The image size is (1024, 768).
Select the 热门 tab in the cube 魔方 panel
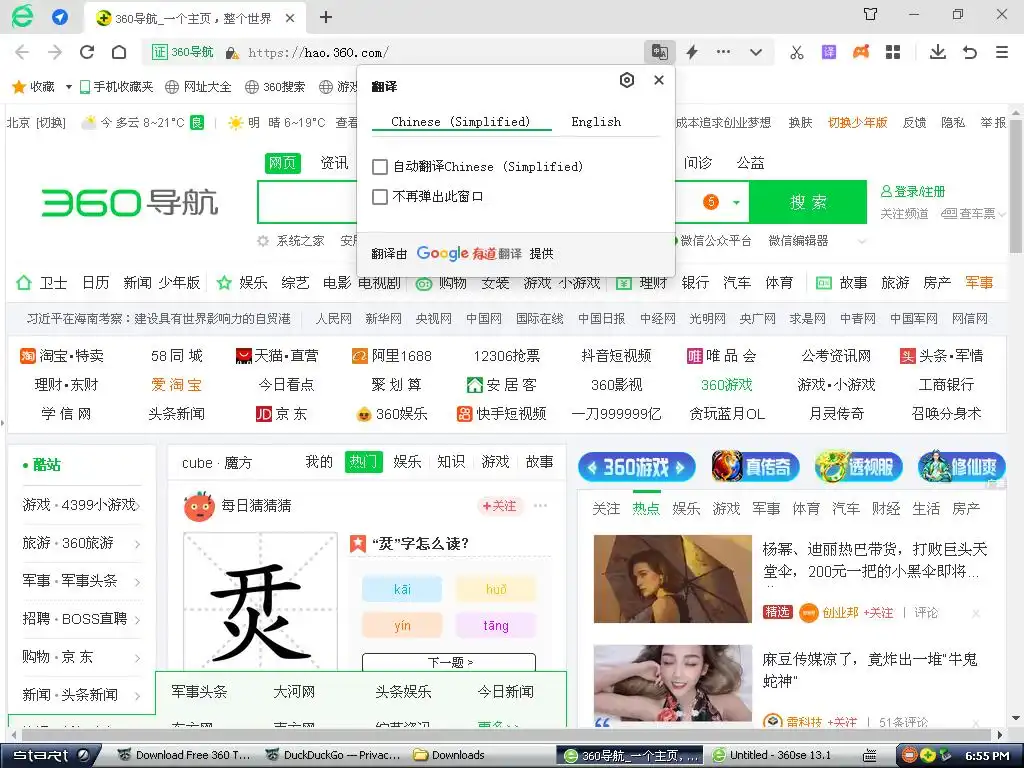coord(364,462)
